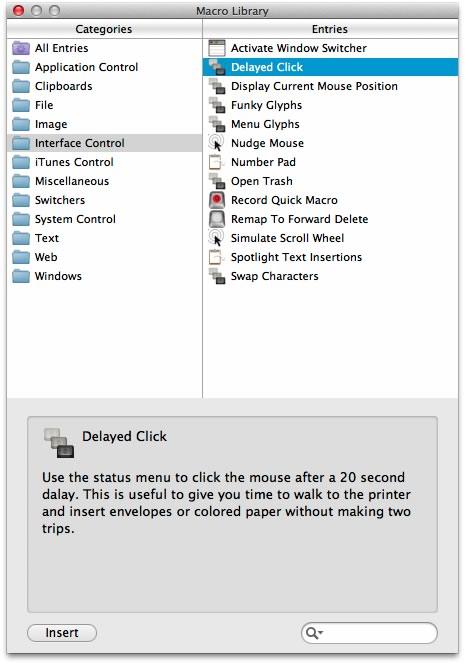Image resolution: width=465 pixels, height=664 pixels.
Task: Click the Insert button
Action: pos(62,633)
